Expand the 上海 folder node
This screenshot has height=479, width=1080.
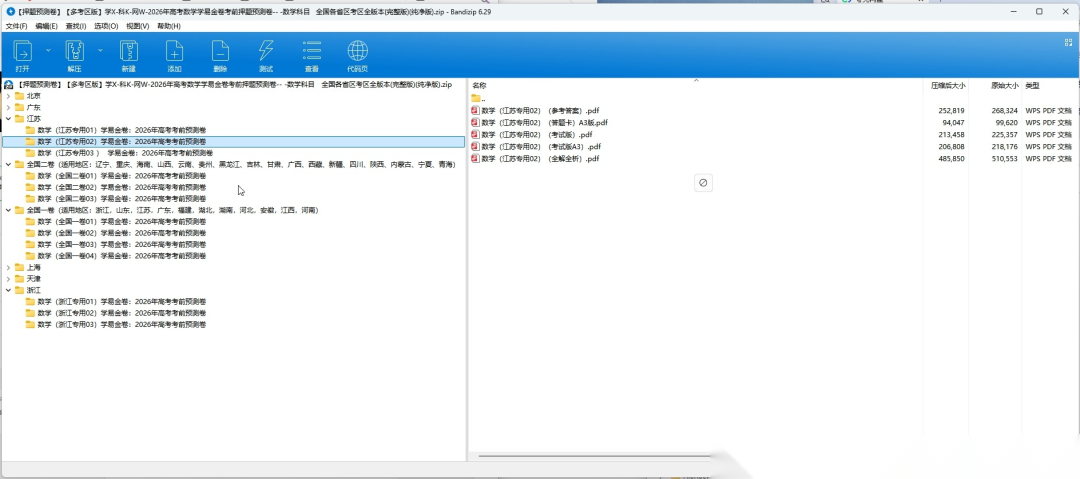[x=8, y=267]
